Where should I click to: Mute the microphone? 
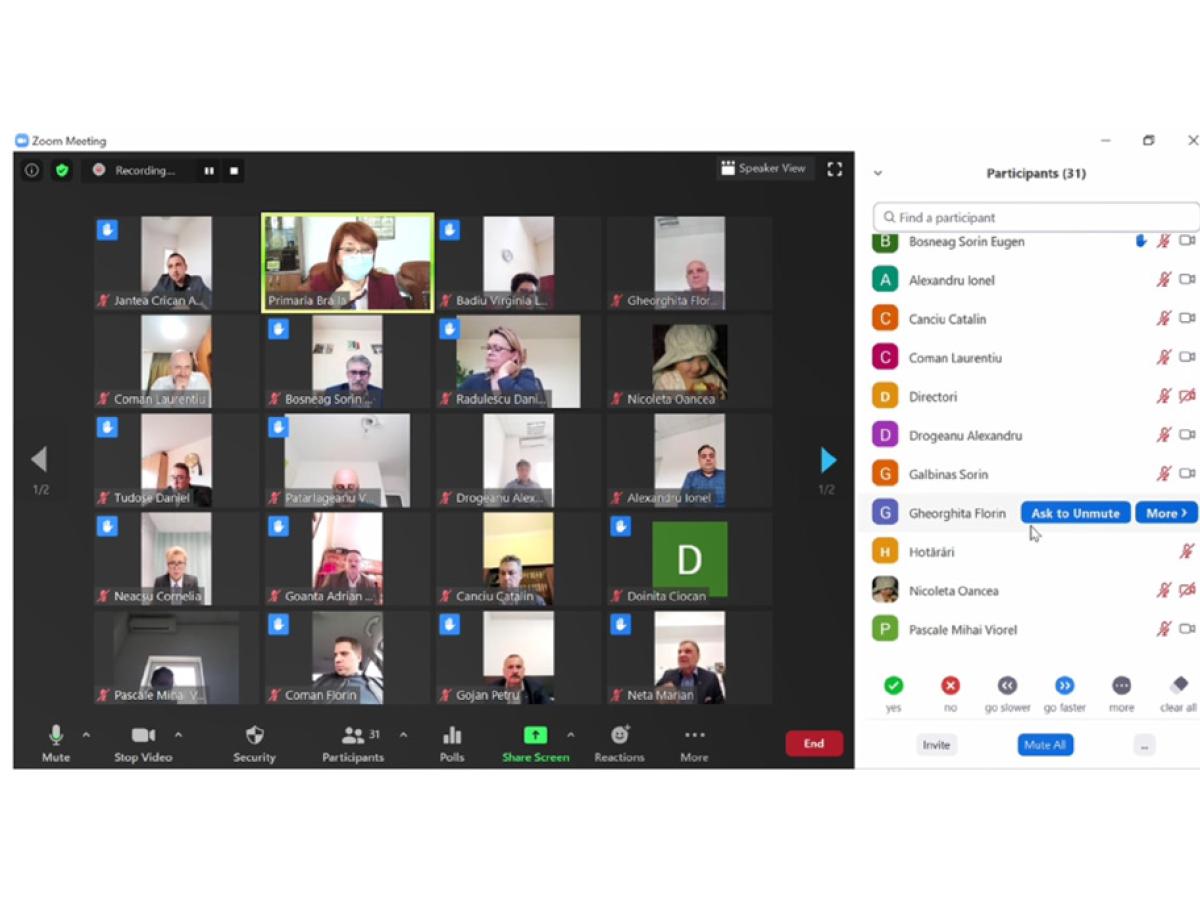56,736
